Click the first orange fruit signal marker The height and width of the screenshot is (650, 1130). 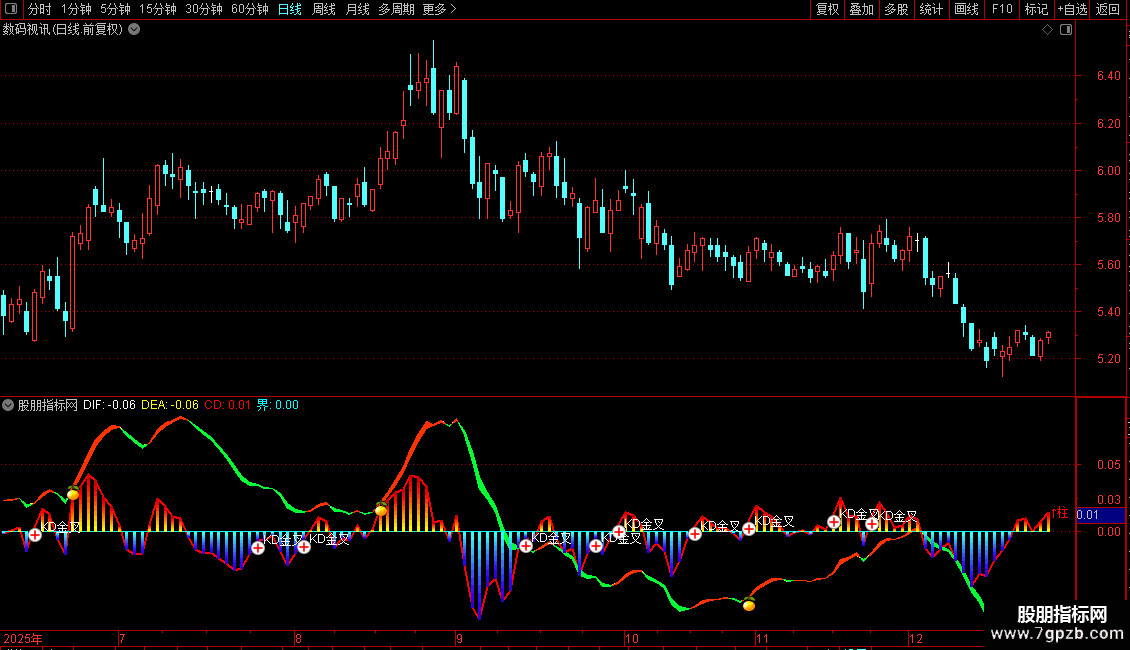(x=73, y=493)
